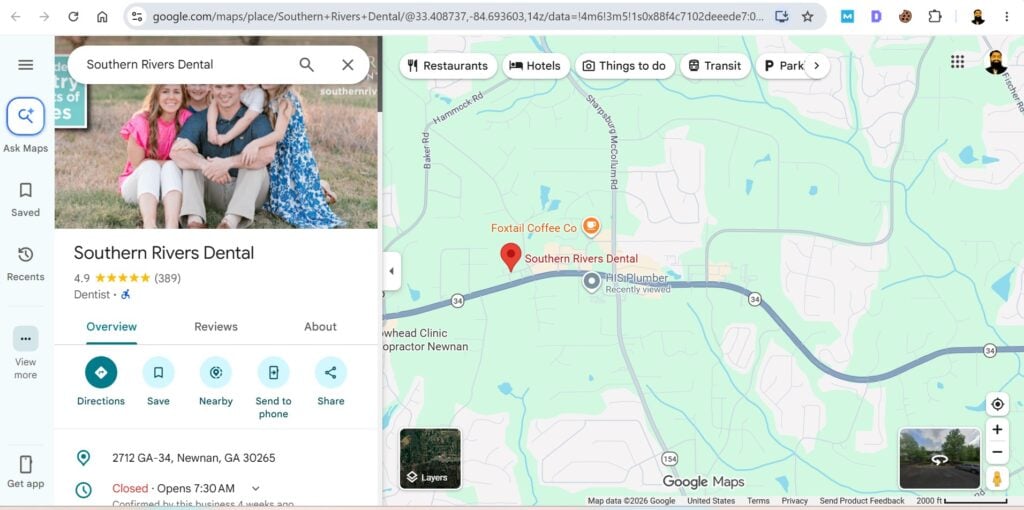Filter map by Parking chip
This screenshot has height=510, width=1024.
coord(783,66)
